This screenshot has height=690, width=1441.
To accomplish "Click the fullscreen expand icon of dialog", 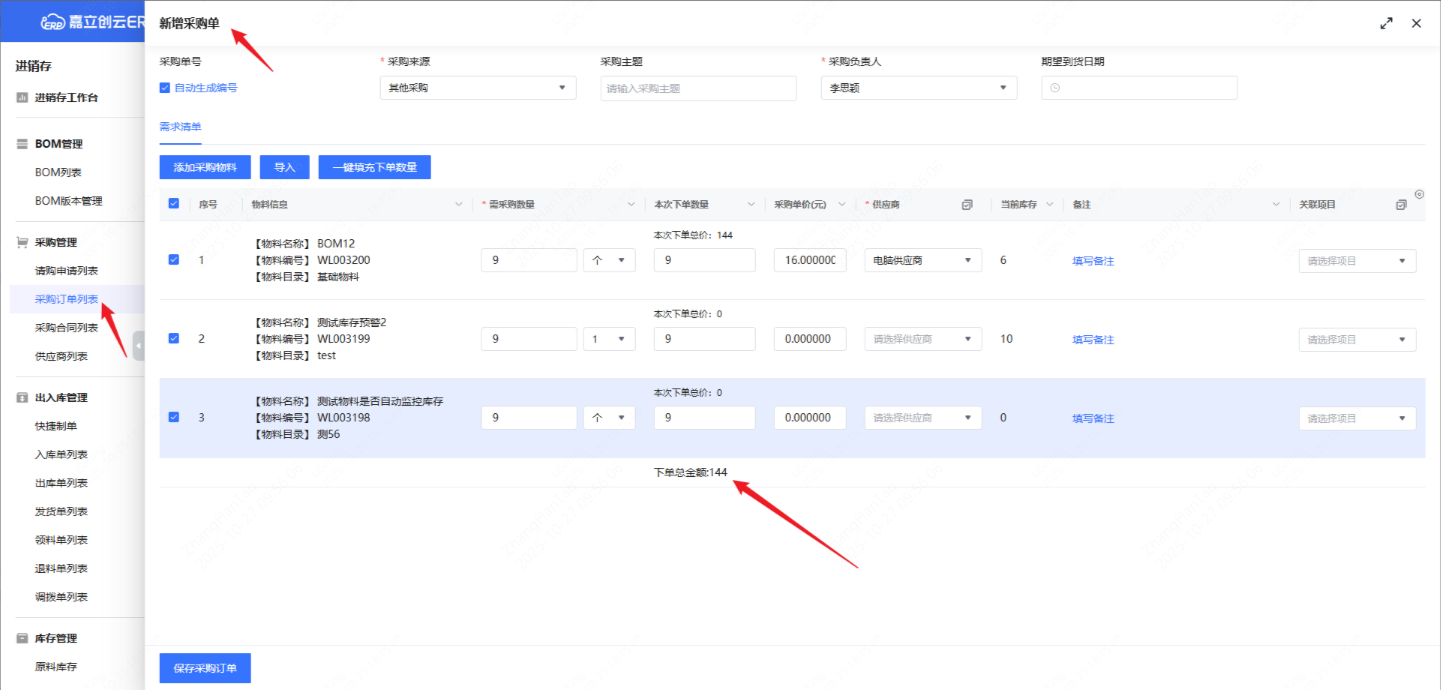I will coord(1386,23).
